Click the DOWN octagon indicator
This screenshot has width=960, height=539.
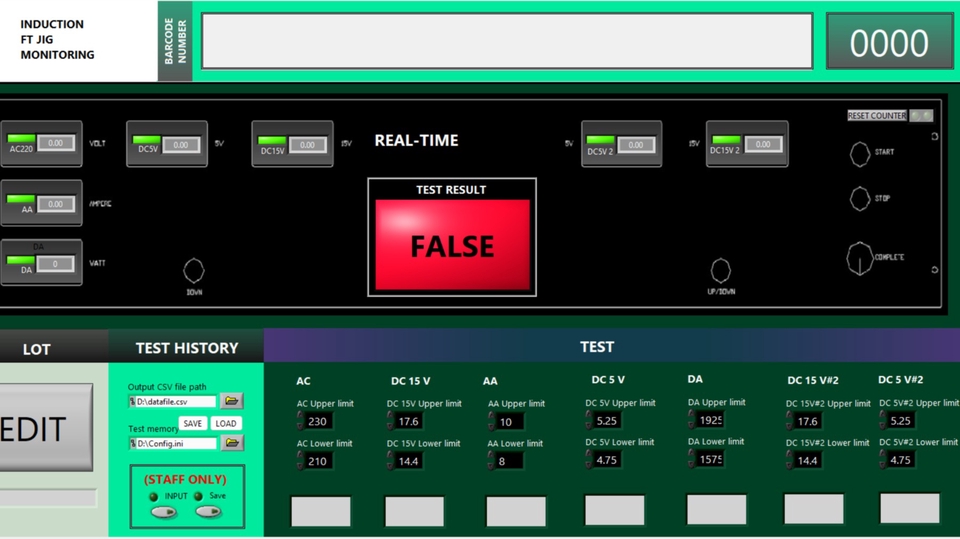[x=194, y=270]
